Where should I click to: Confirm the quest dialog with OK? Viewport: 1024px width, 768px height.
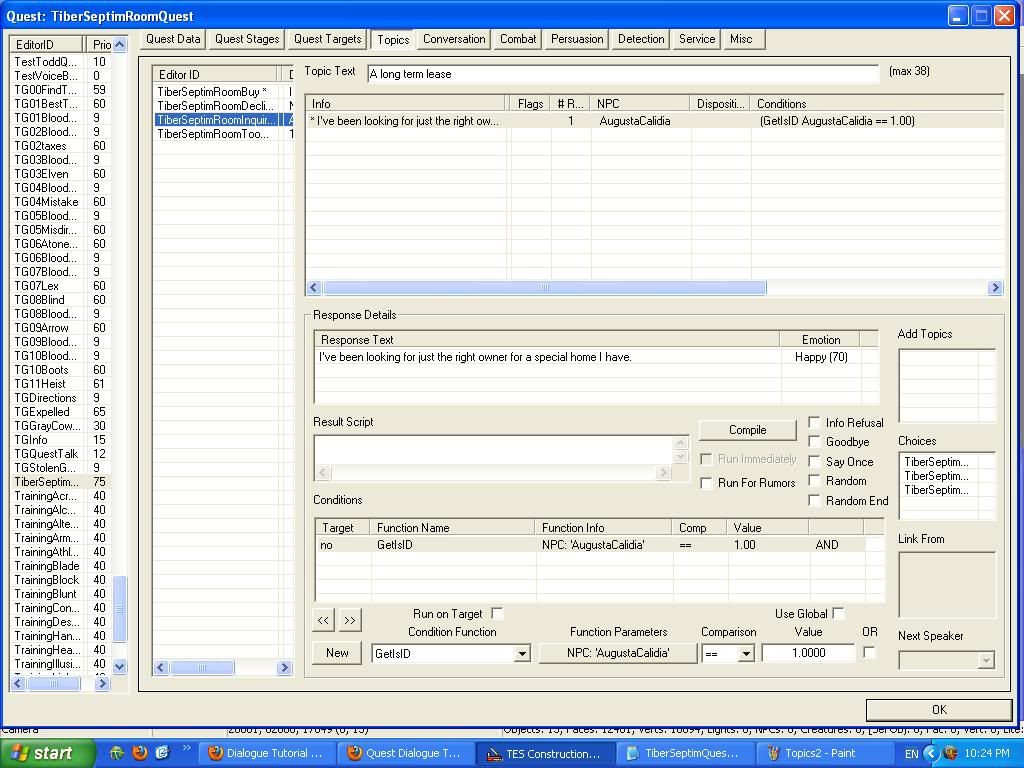939,709
